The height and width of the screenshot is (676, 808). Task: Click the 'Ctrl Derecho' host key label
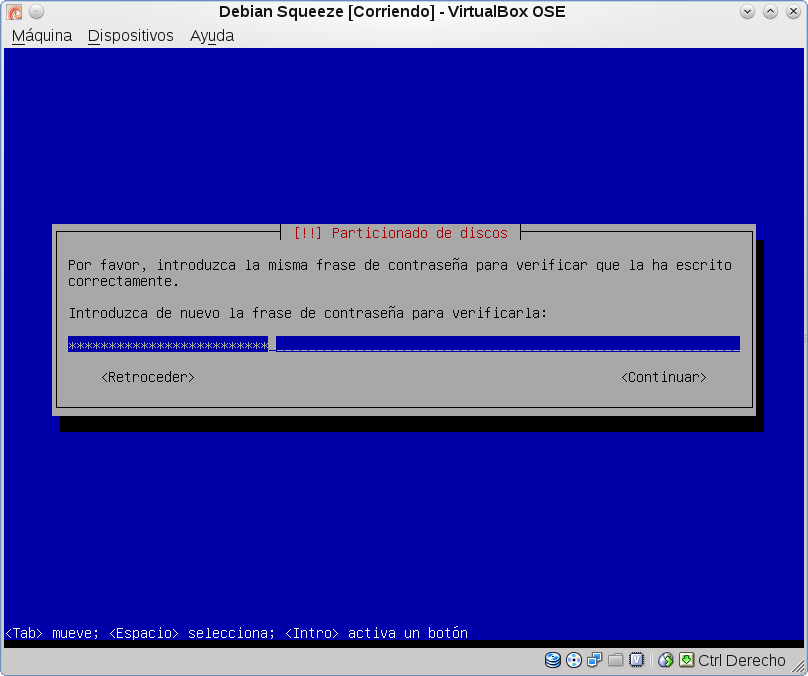click(x=742, y=661)
